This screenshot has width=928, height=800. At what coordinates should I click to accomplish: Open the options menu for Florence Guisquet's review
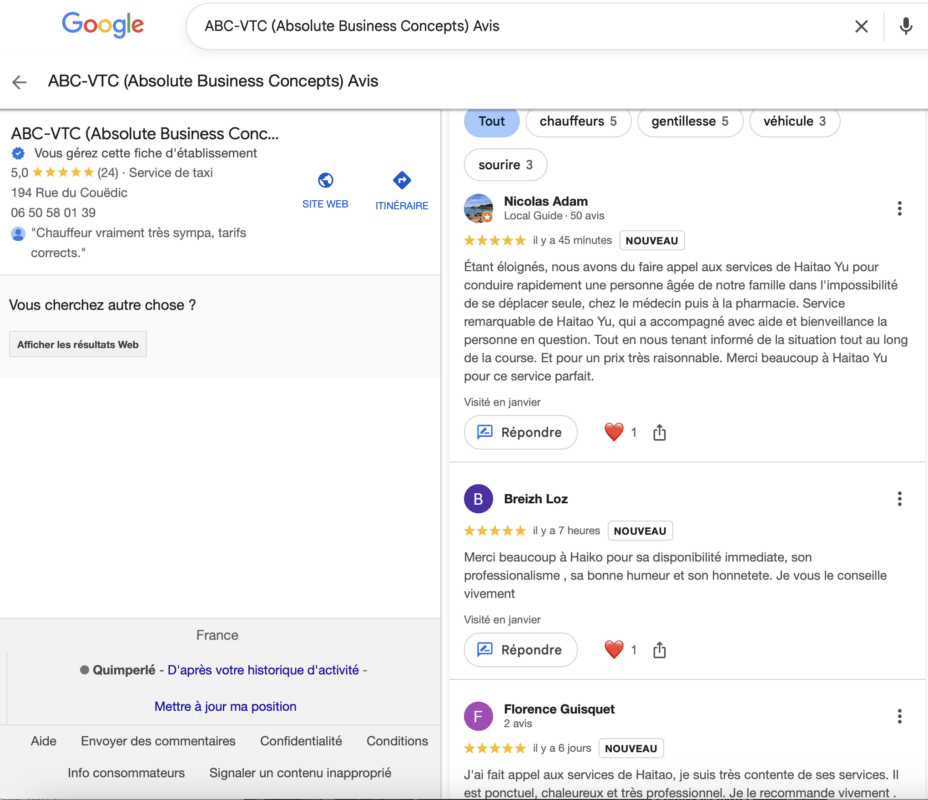click(x=899, y=716)
